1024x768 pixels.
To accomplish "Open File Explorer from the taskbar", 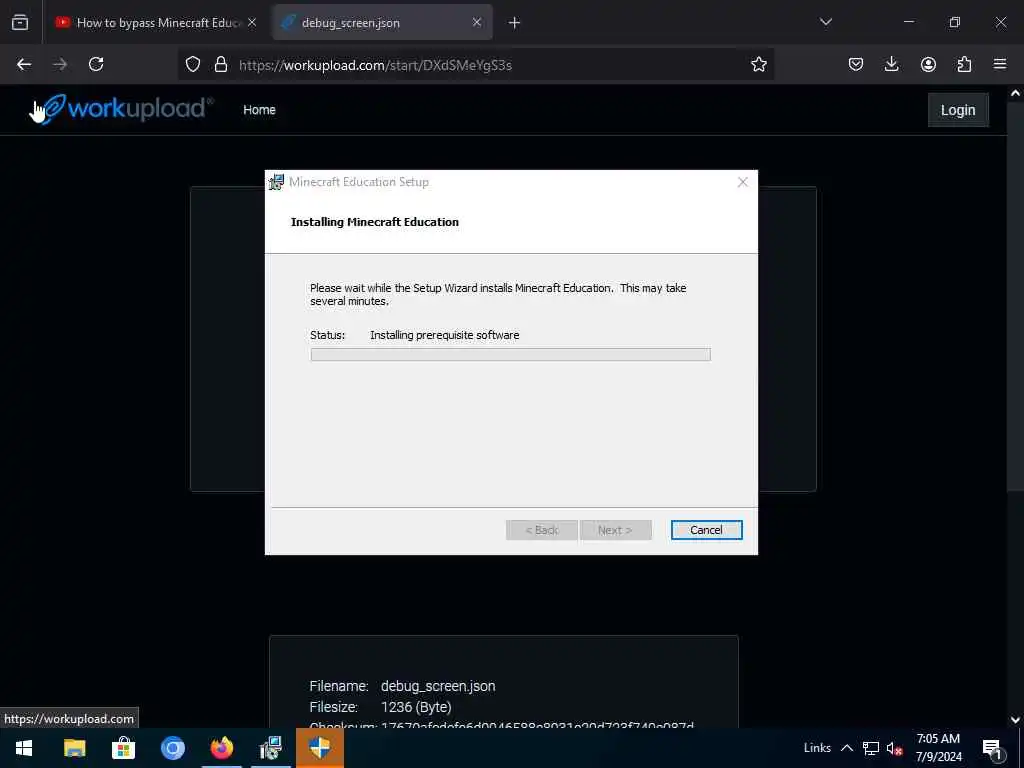I will (x=74, y=748).
